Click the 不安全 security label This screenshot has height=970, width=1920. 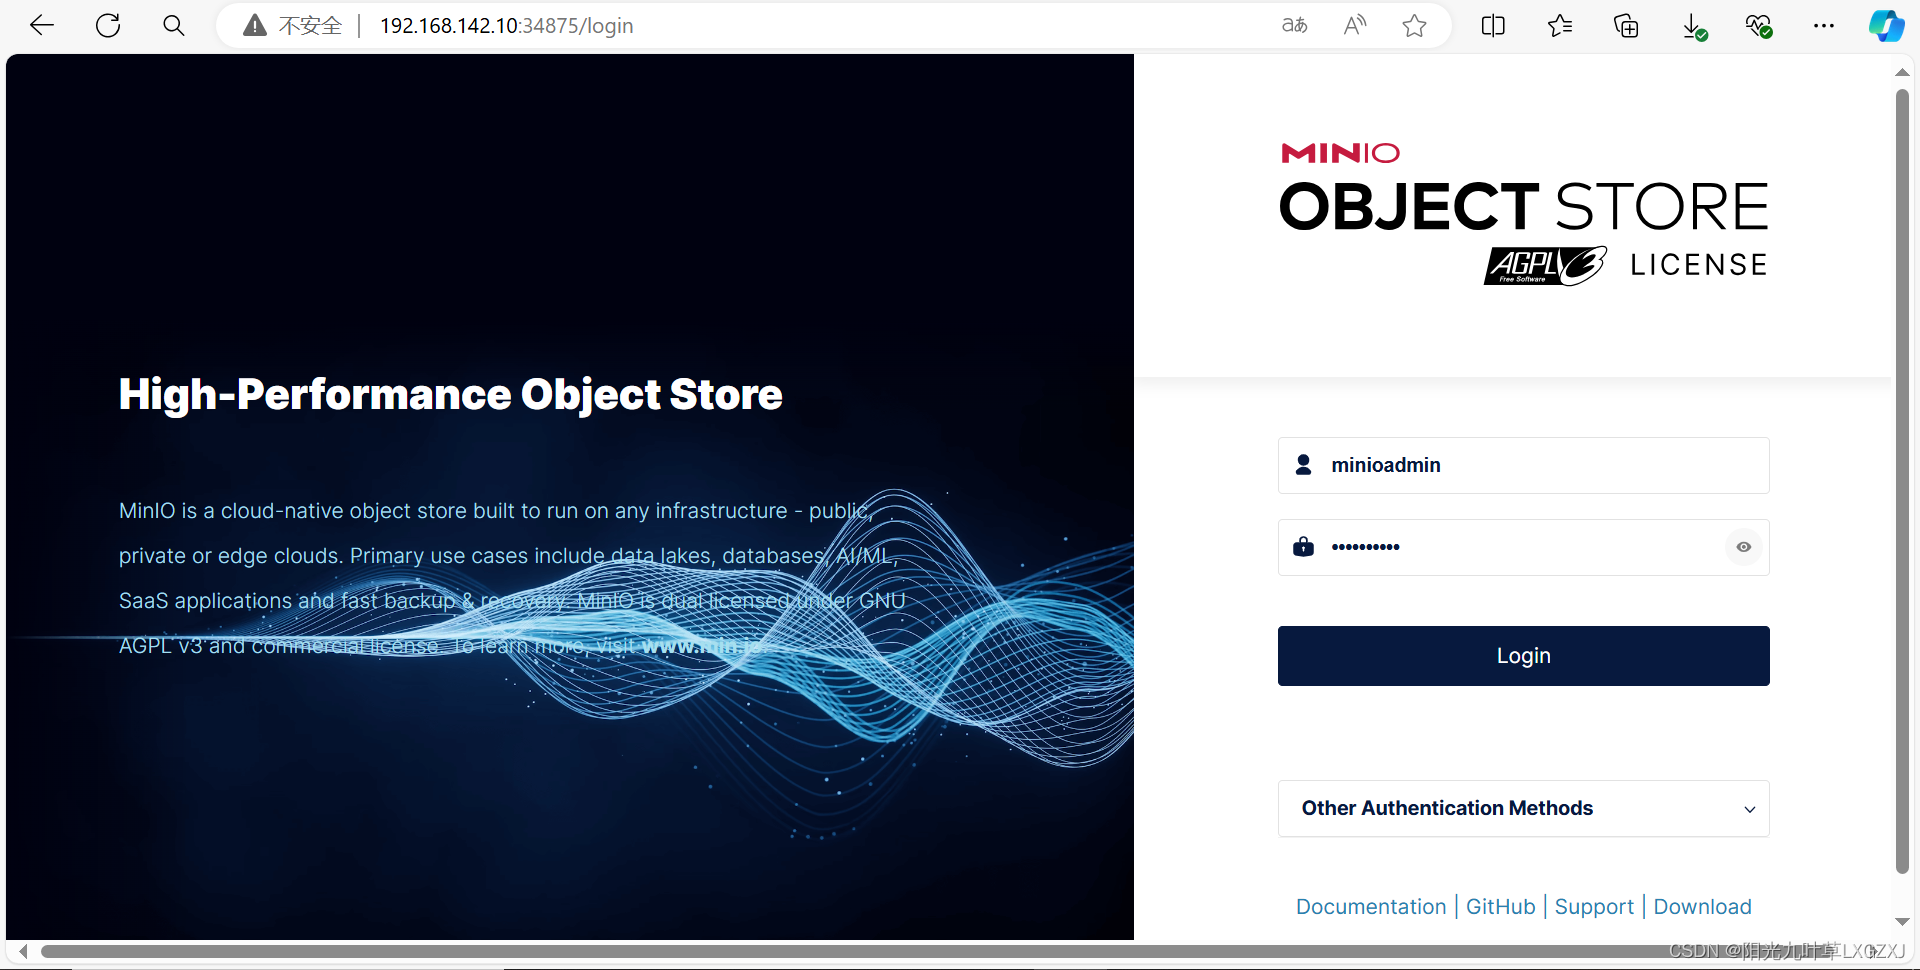point(310,26)
